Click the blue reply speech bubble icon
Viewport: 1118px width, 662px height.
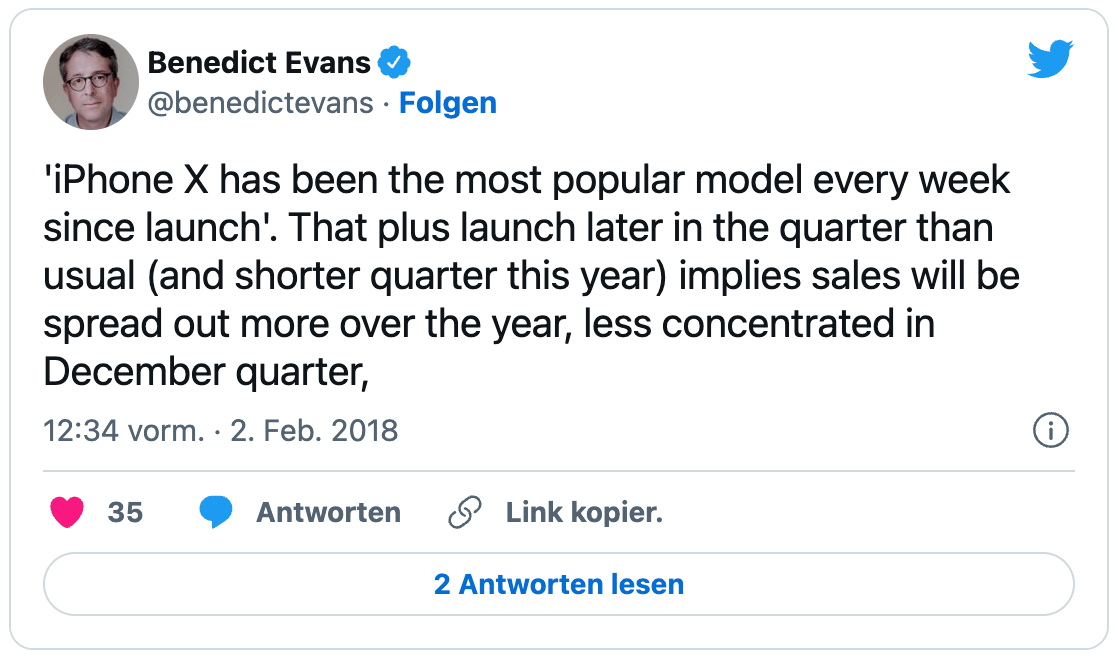coord(216,512)
